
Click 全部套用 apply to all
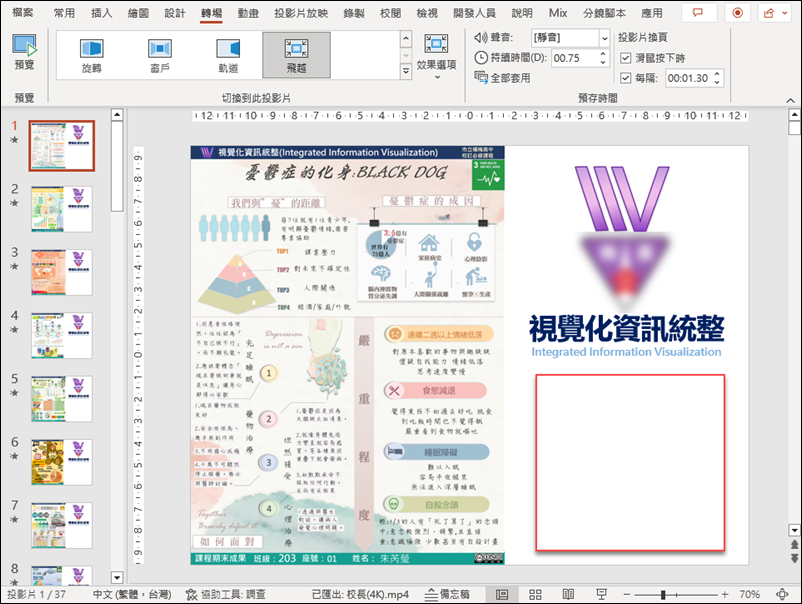click(x=502, y=78)
